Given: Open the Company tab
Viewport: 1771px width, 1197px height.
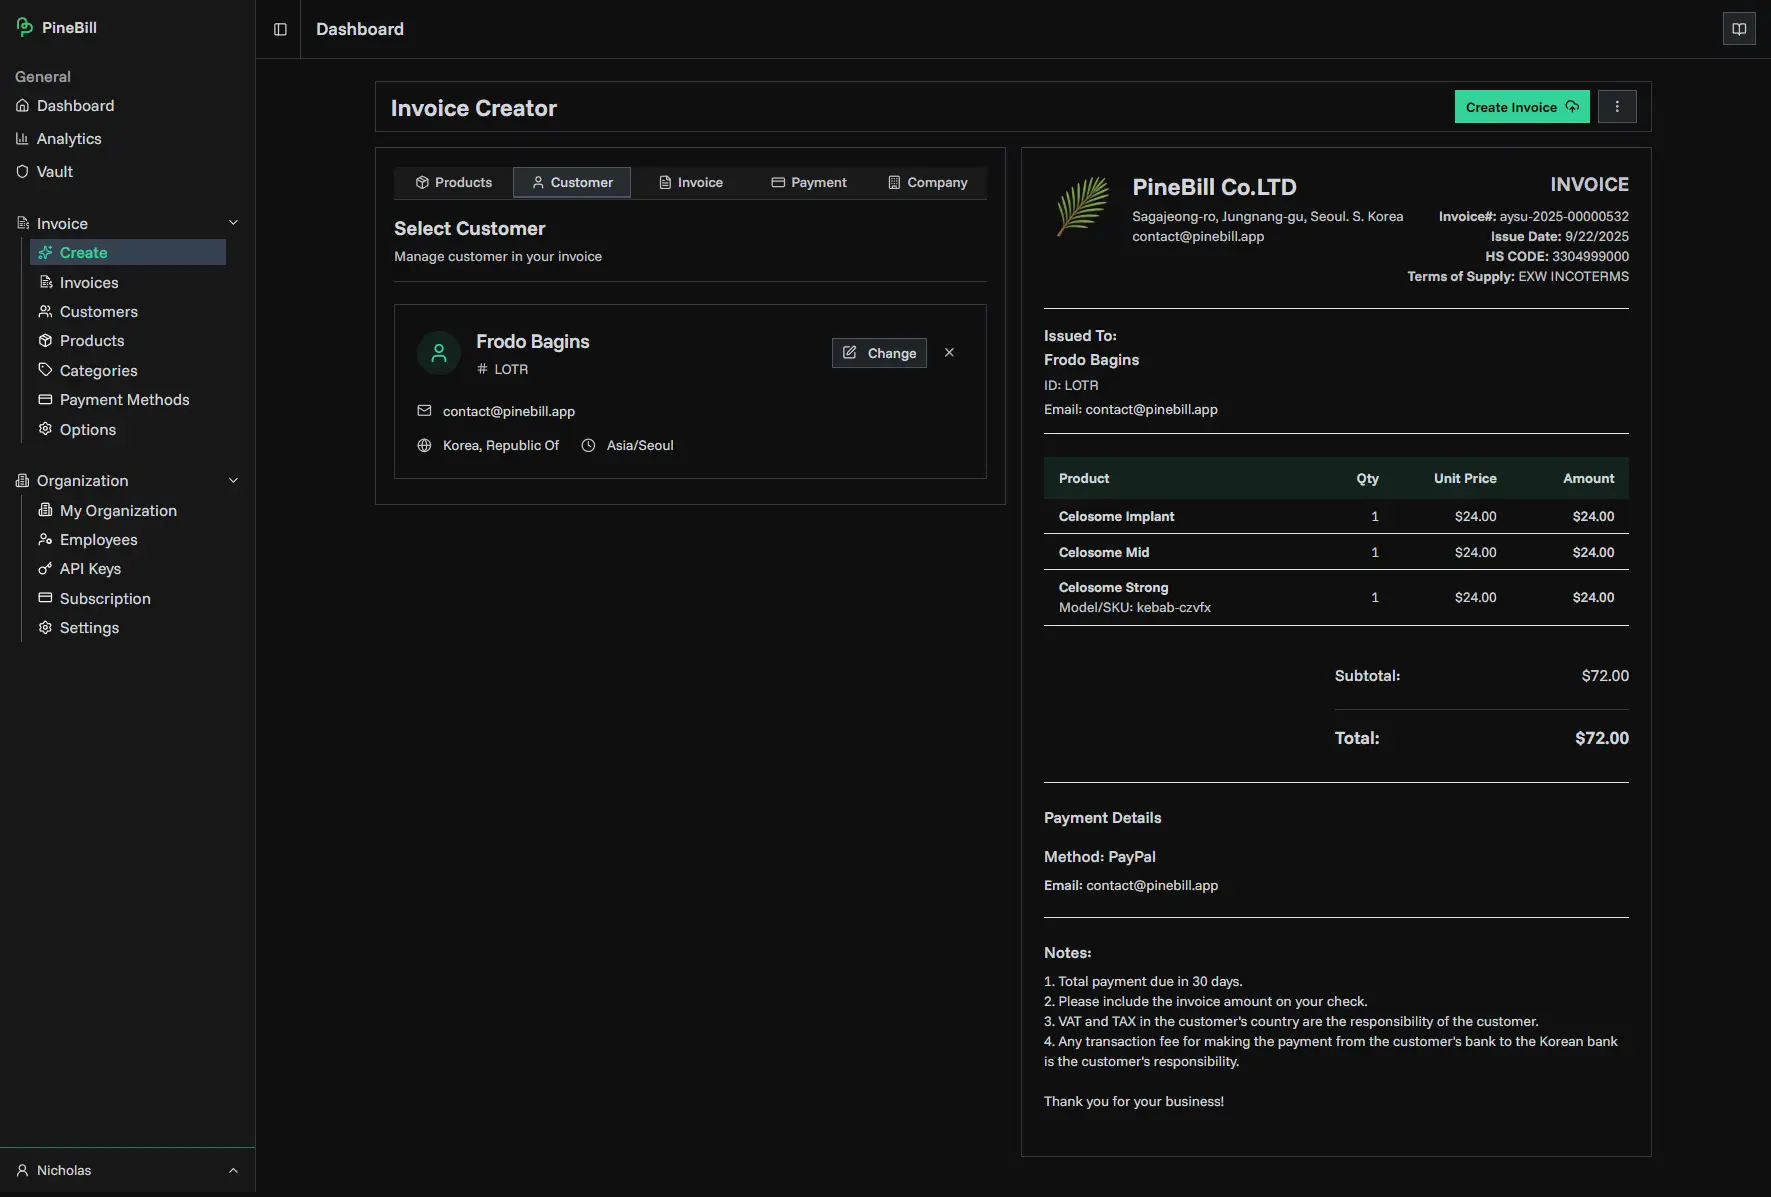Looking at the screenshot, I should point(927,183).
